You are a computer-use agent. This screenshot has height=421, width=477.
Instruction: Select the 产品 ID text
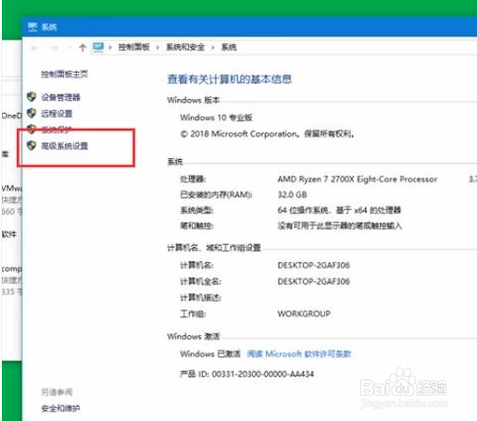[x=247, y=374]
